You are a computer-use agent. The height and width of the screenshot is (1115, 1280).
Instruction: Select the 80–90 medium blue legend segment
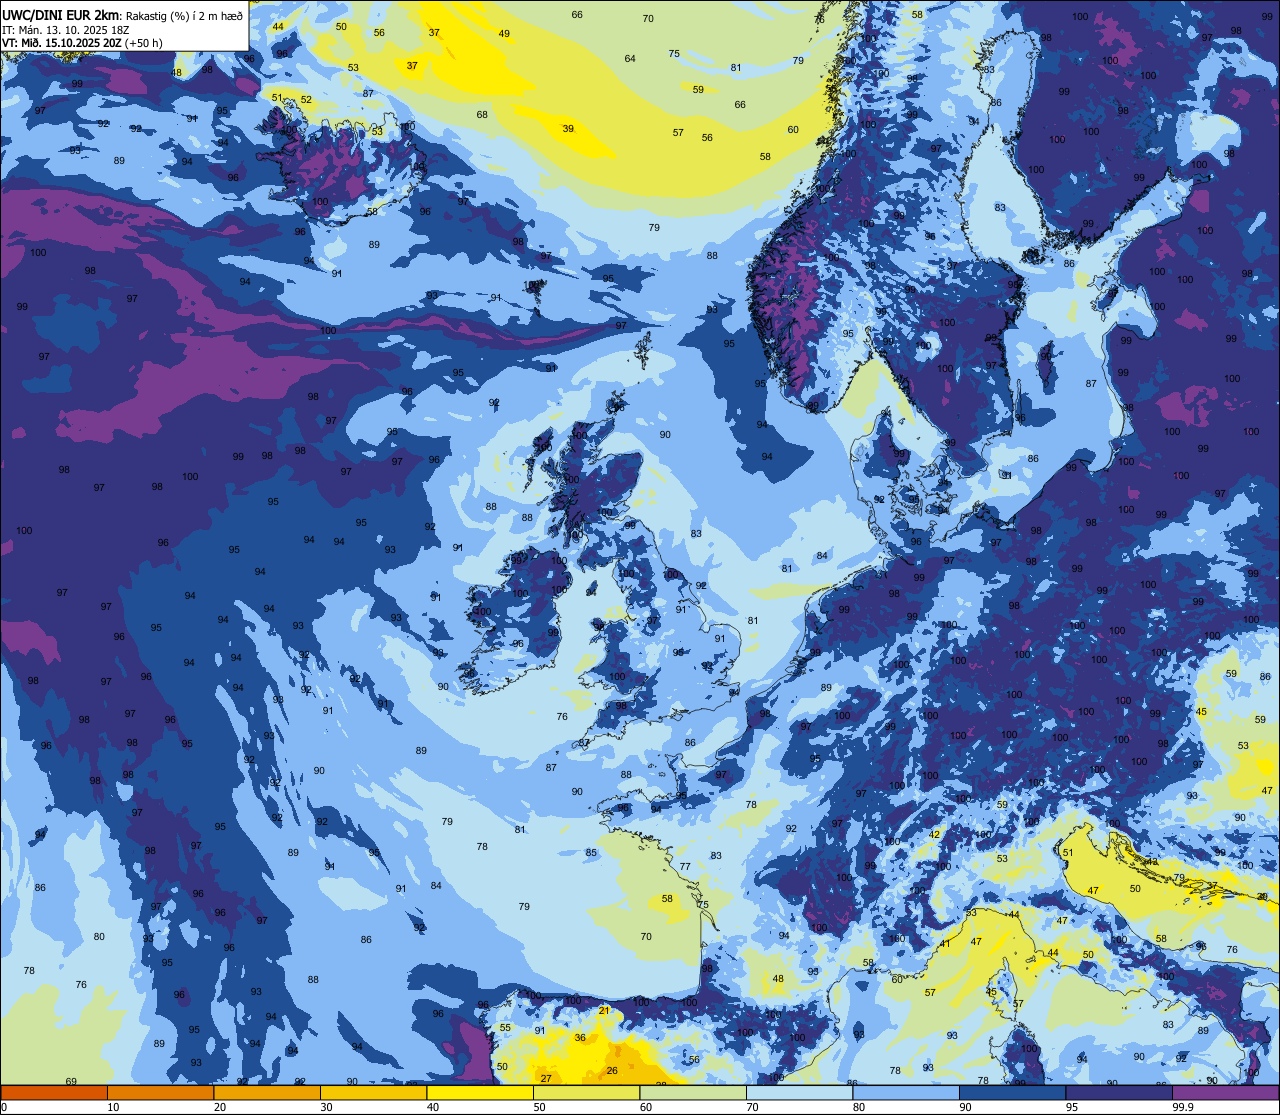pyautogui.click(x=906, y=1092)
